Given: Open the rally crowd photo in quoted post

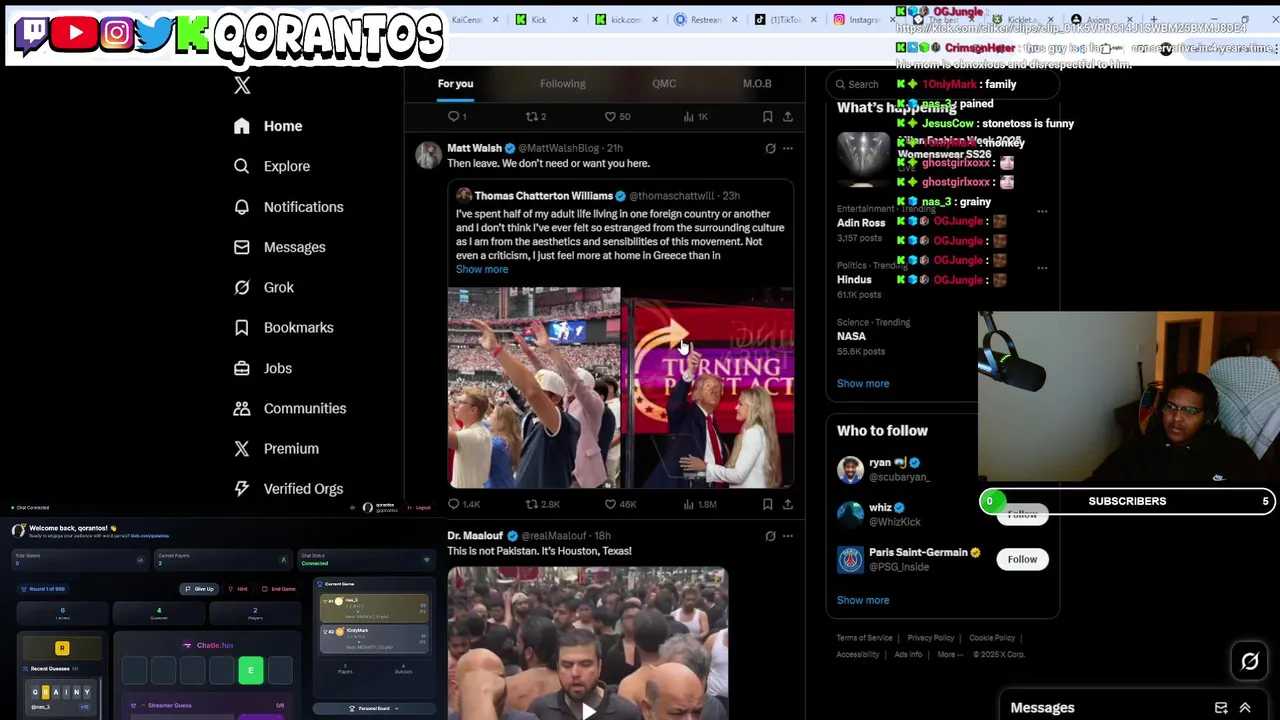Looking at the screenshot, I should (x=534, y=388).
